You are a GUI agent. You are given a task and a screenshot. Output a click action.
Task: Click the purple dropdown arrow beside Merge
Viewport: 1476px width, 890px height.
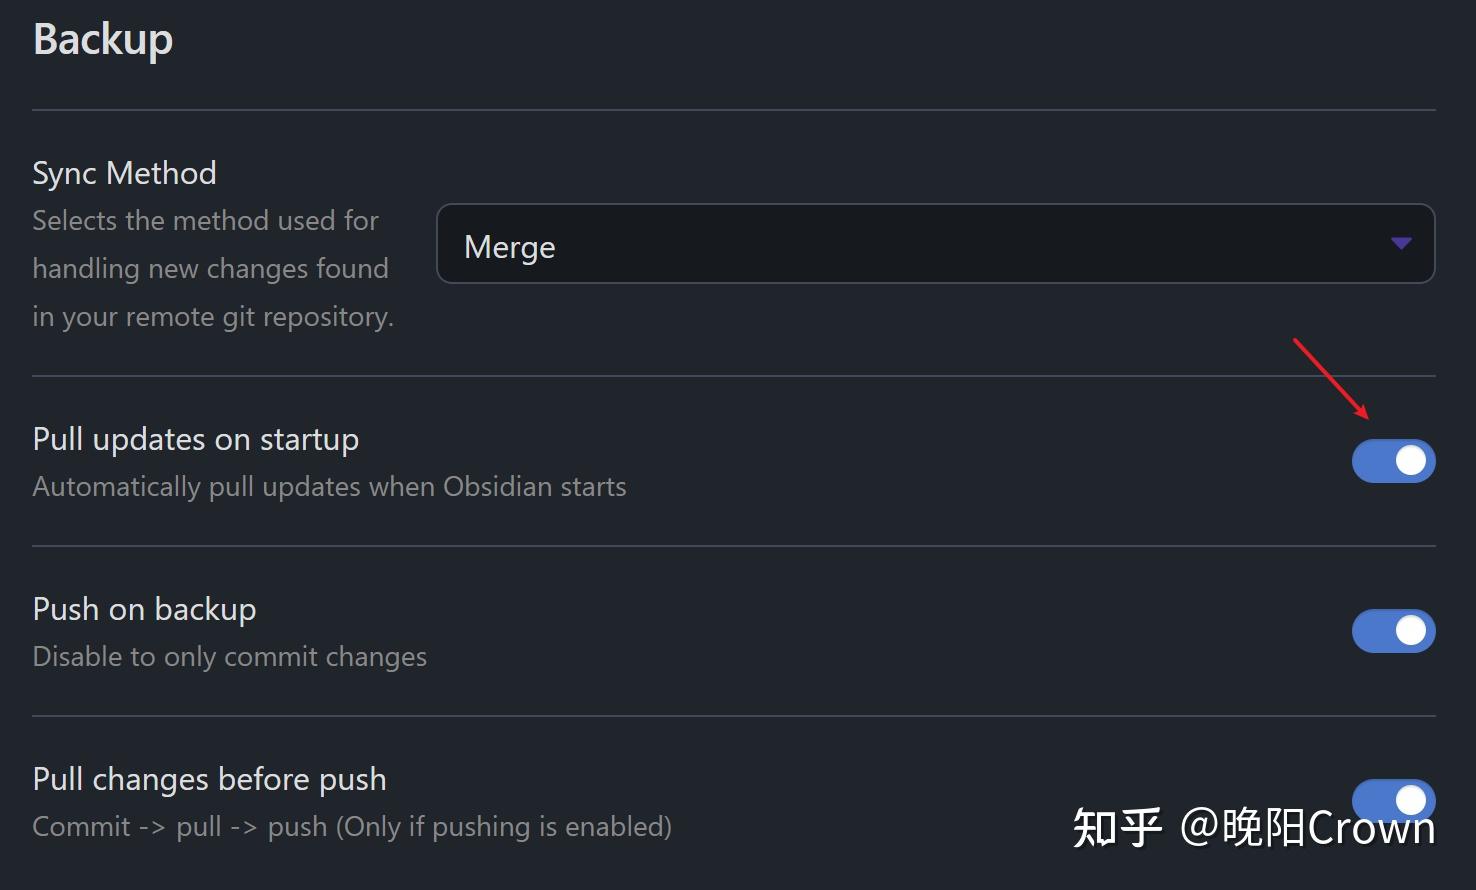click(1401, 243)
